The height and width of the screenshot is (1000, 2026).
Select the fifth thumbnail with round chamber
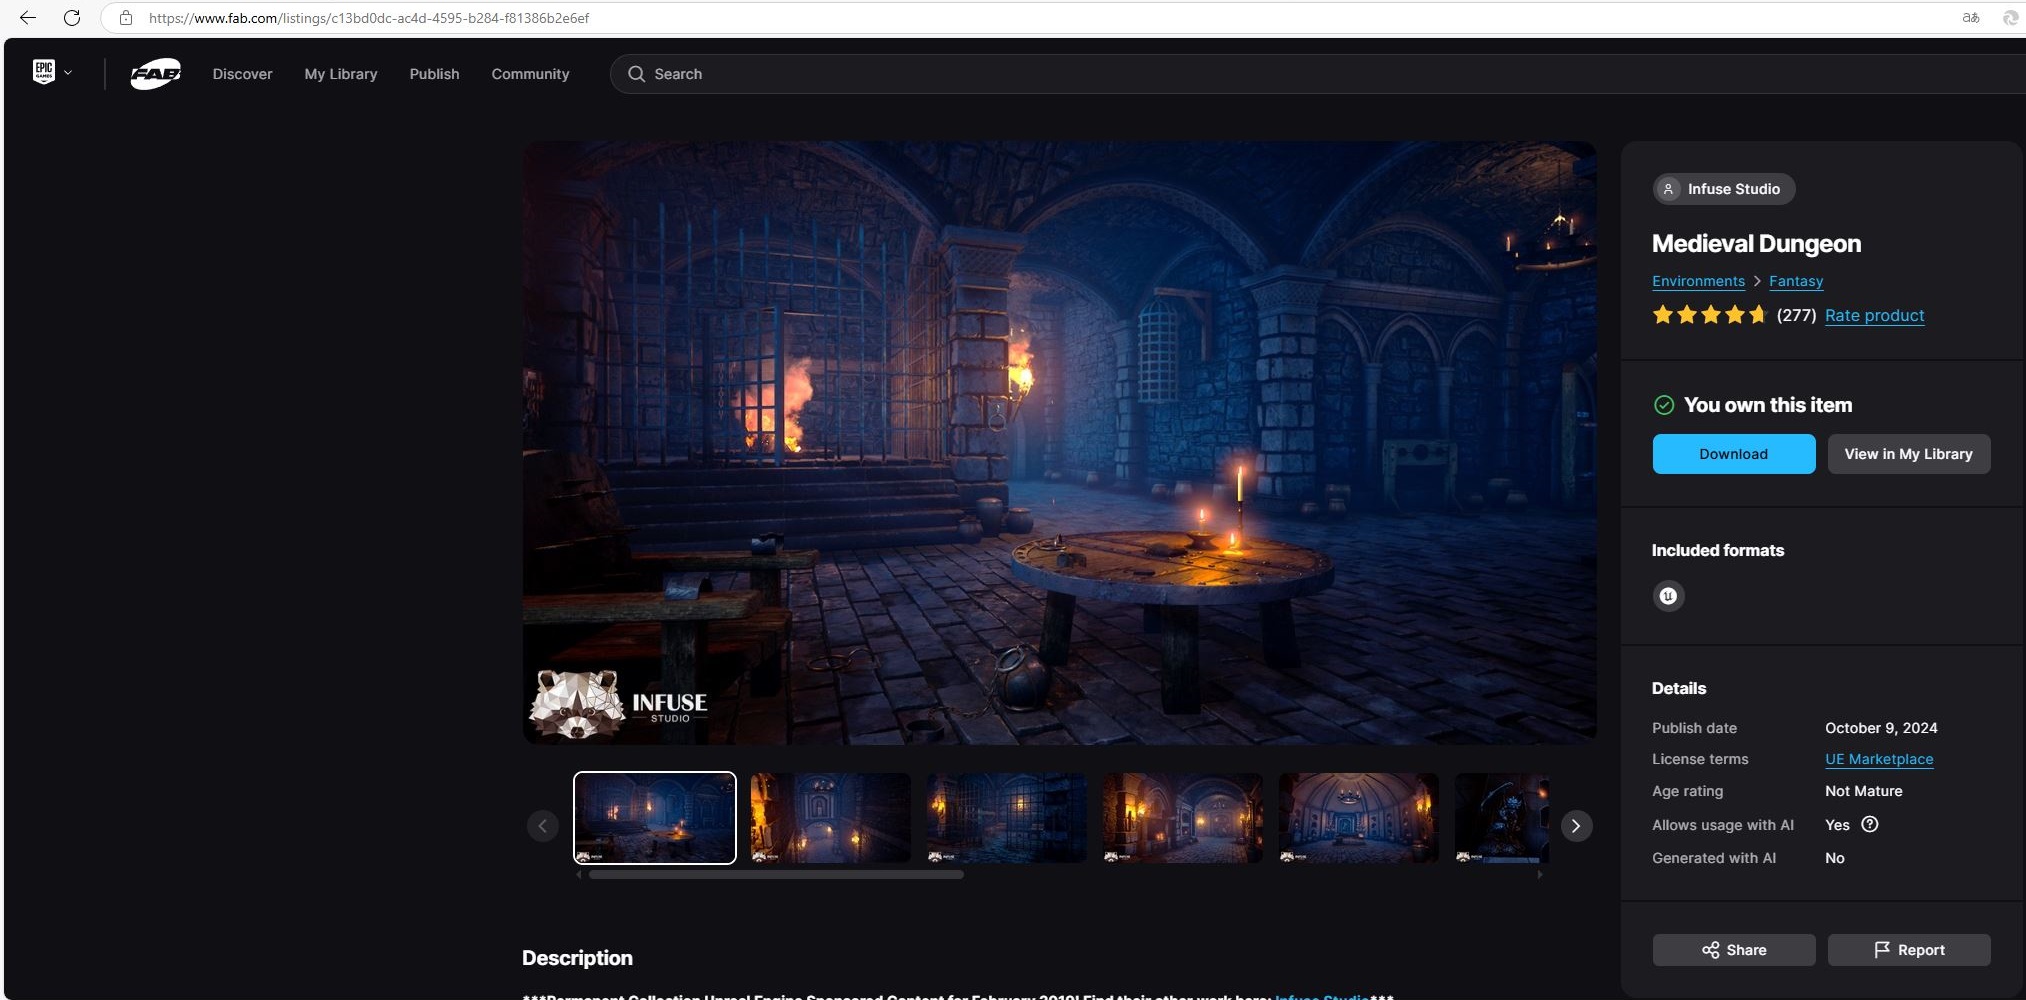pyautogui.click(x=1358, y=818)
